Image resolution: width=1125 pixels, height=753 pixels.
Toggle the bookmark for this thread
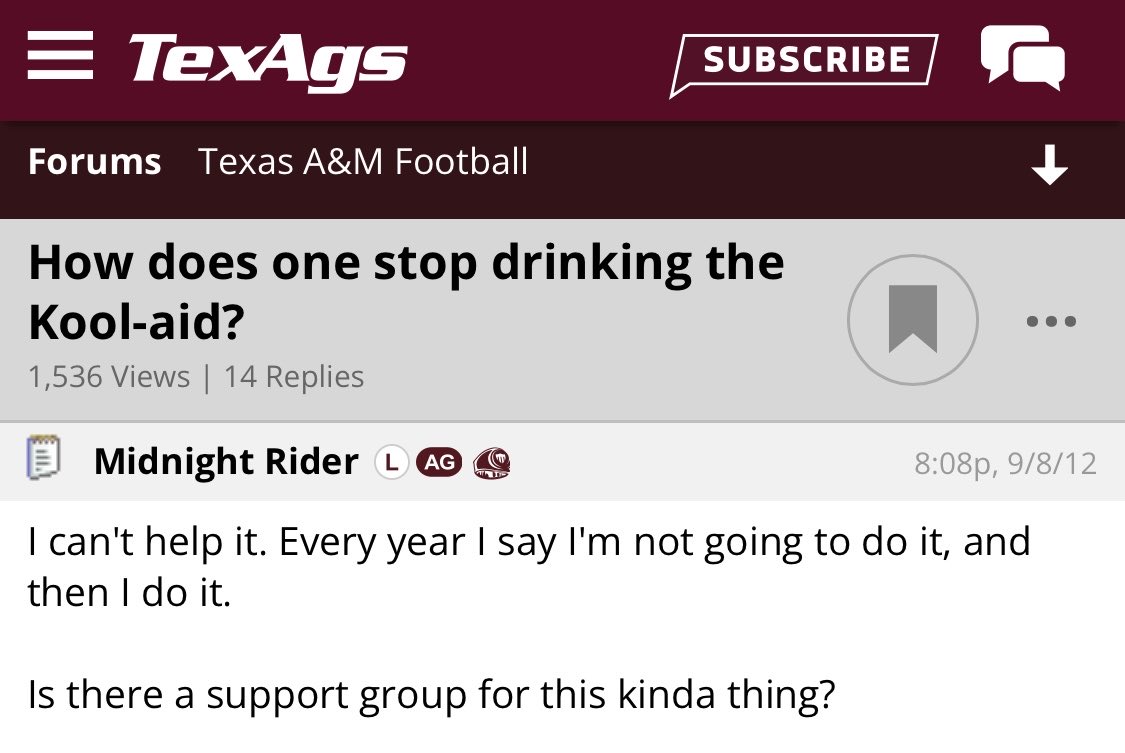point(913,320)
